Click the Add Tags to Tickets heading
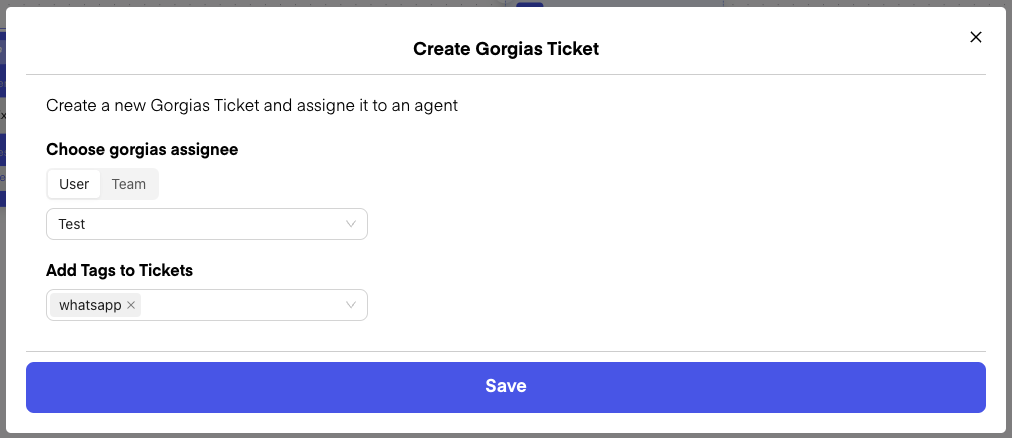This screenshot has height=438, width=1012. point(119,270)
